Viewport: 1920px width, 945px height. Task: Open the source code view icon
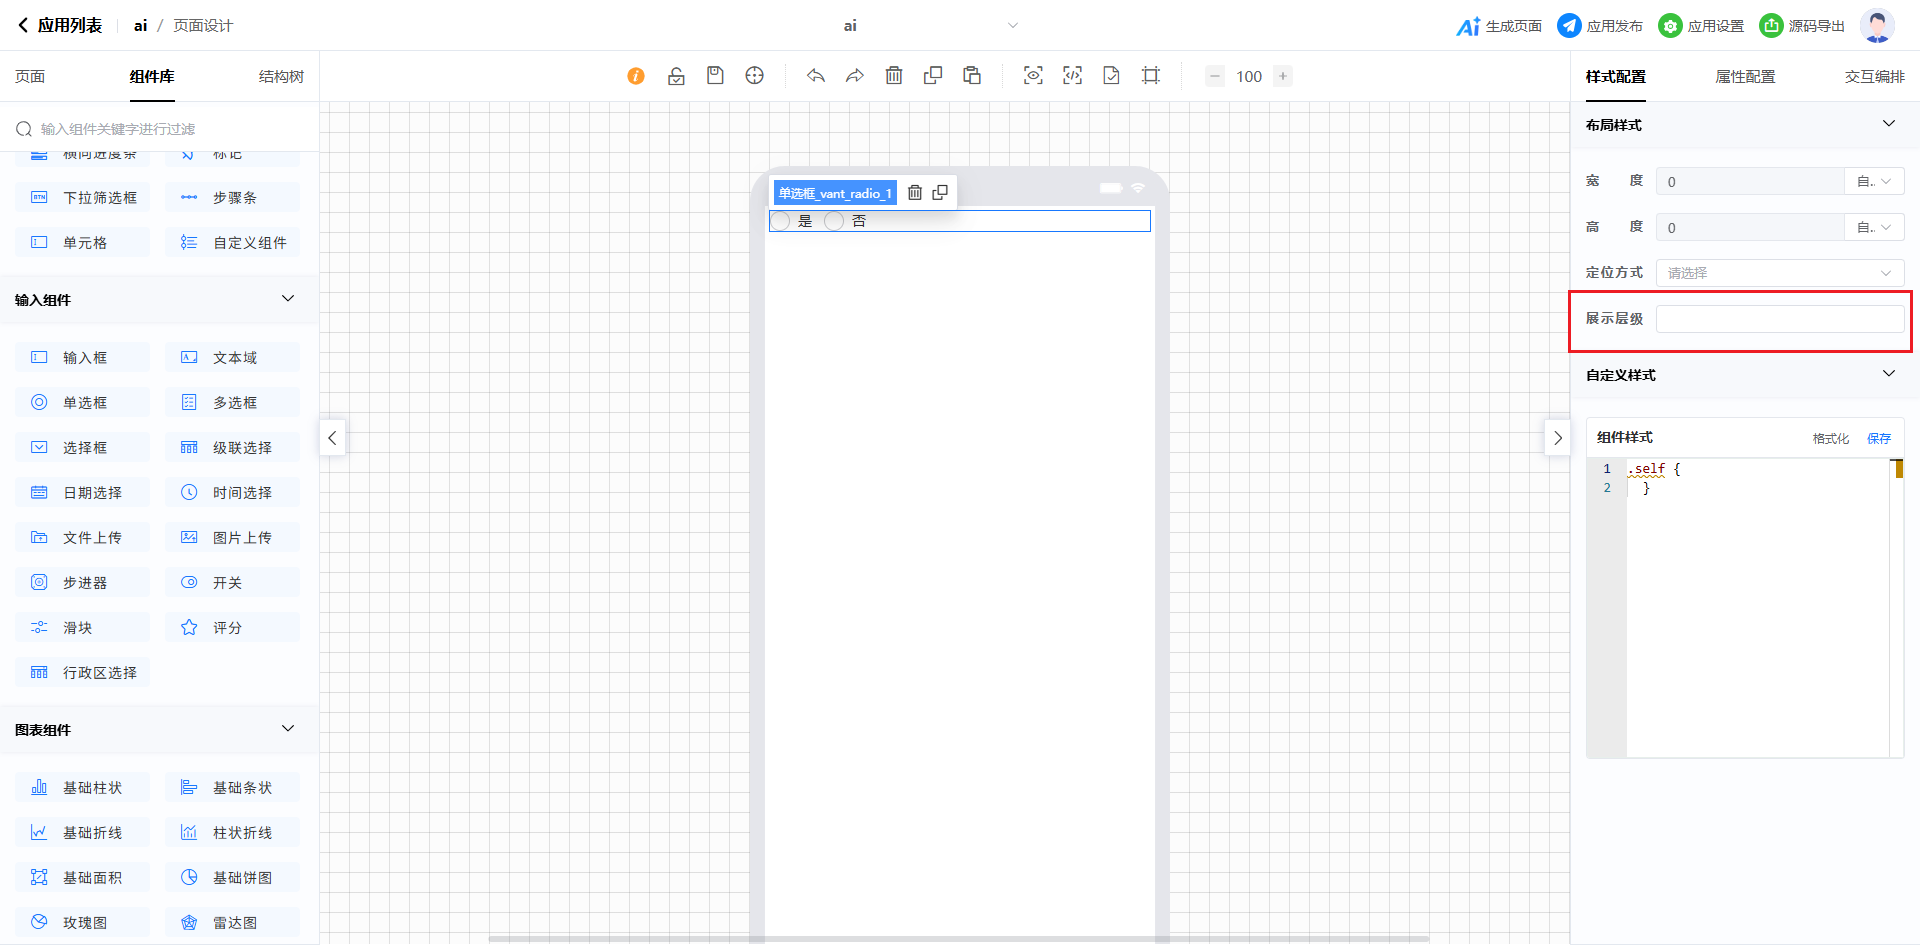(x=1072, y=76)
